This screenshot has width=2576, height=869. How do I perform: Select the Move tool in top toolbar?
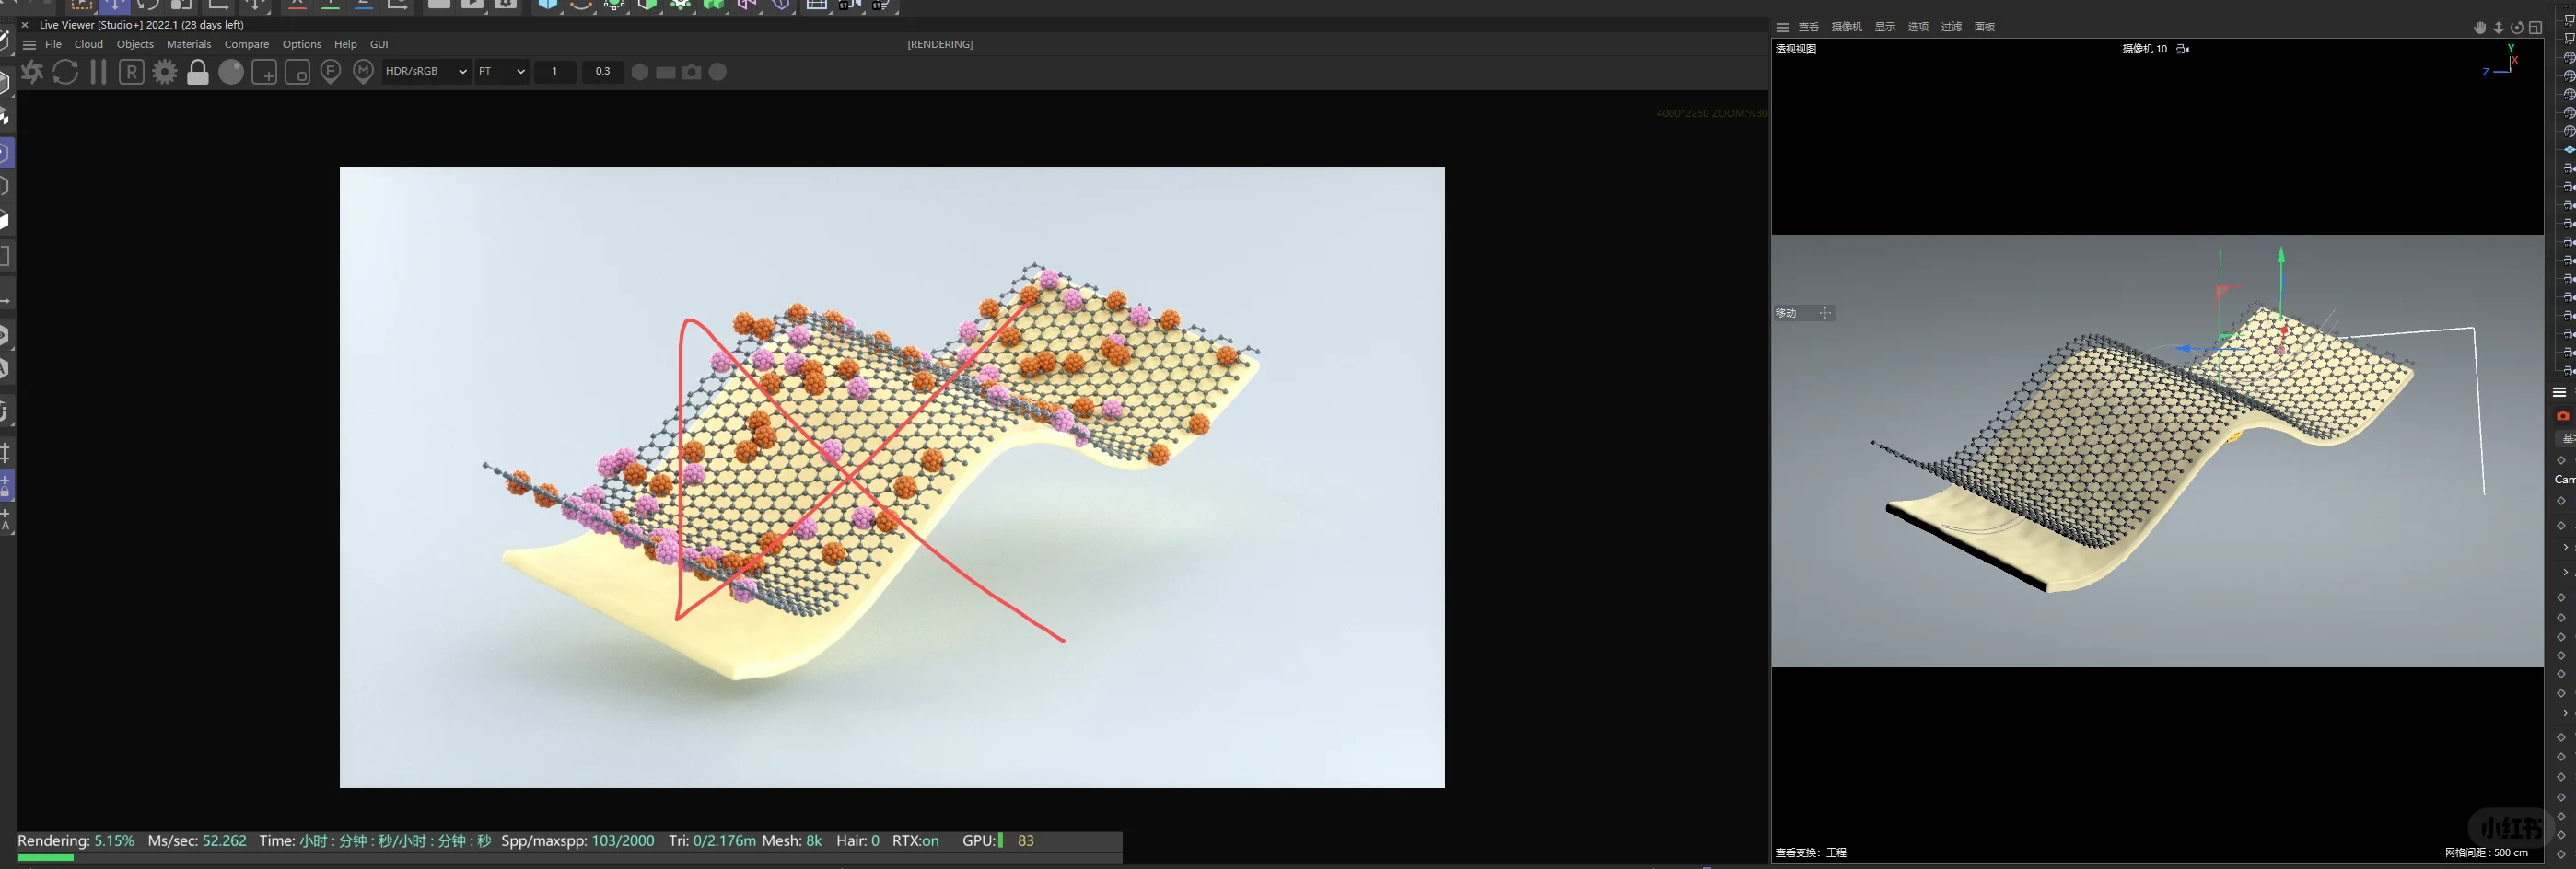114,6
